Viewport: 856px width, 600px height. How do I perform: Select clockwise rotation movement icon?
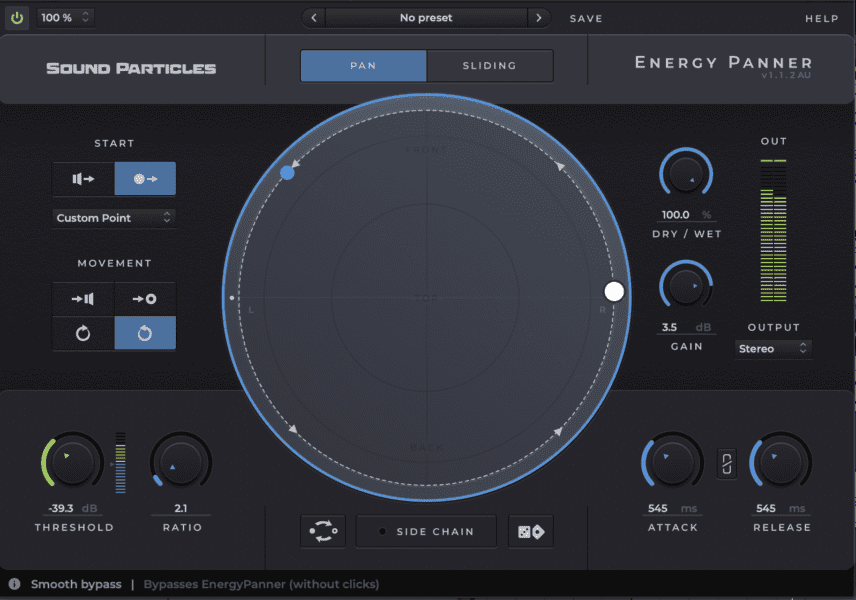[x=83, y=333]
